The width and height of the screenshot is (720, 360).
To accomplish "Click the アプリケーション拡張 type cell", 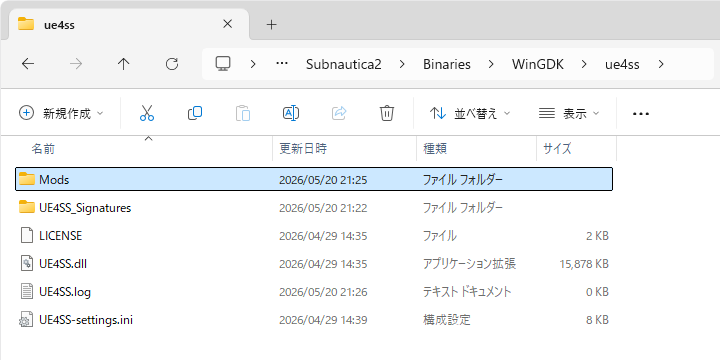I will pyautogui.click(x=469, y=264).
